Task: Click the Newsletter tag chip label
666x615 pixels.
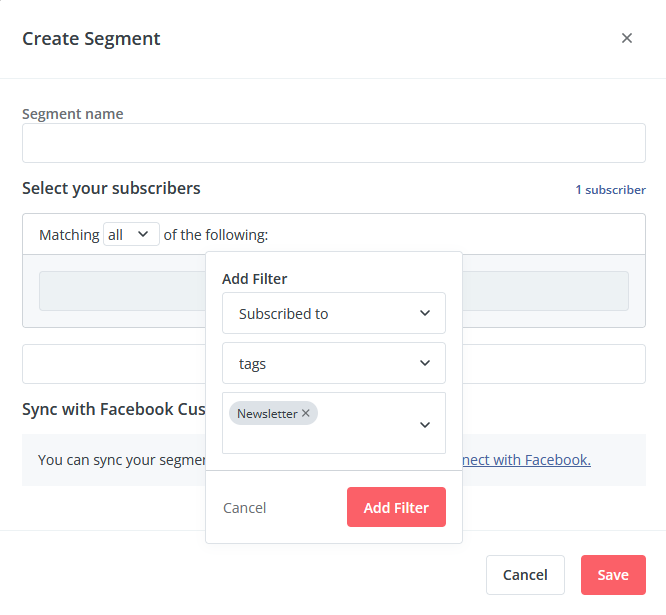Action: tap(267, 413)
